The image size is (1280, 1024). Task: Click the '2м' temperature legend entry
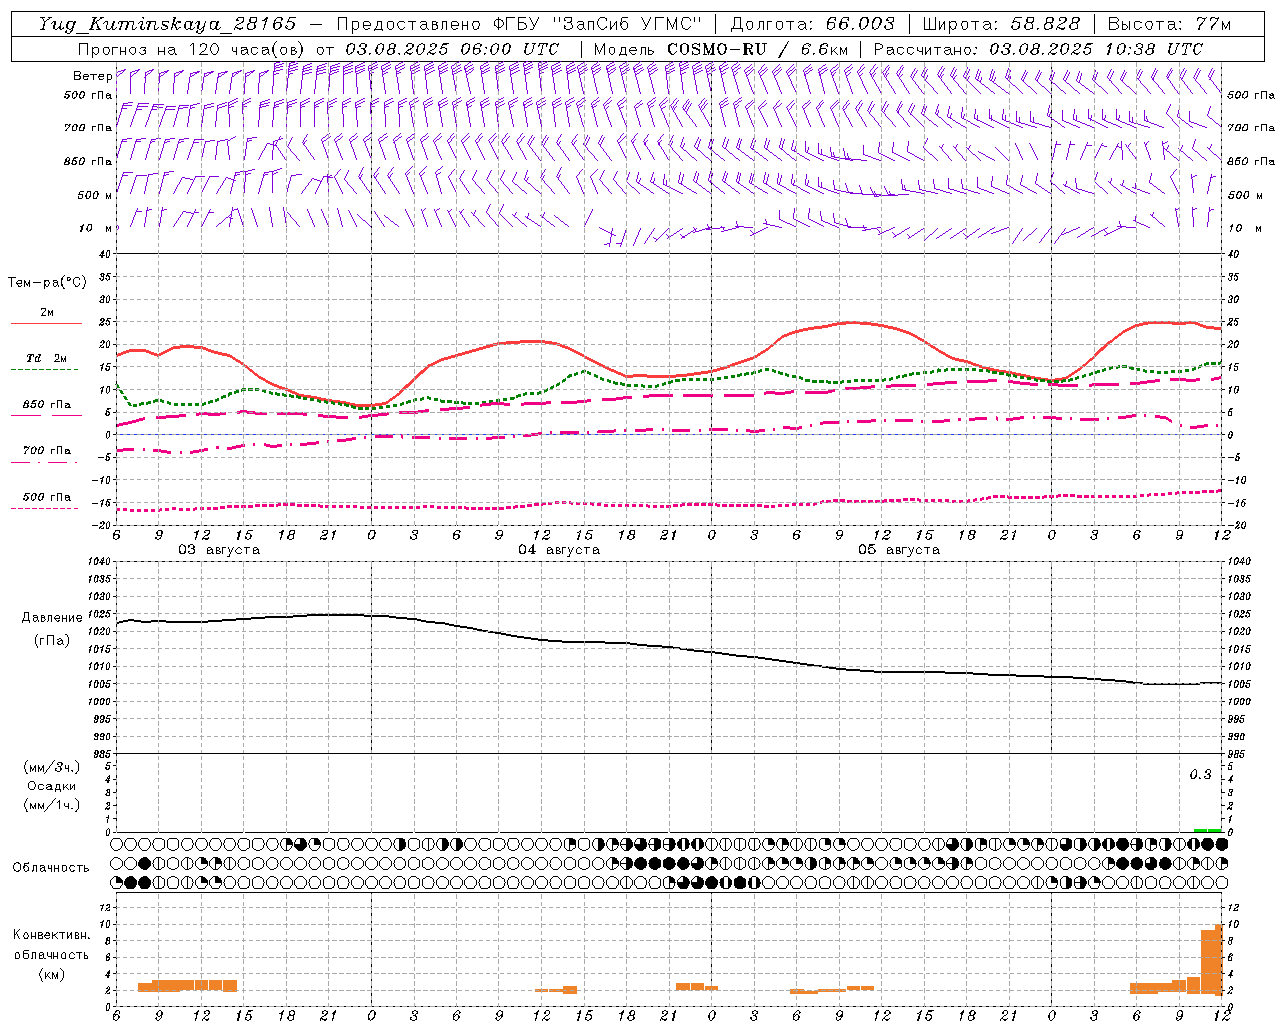tap(47, 312)
